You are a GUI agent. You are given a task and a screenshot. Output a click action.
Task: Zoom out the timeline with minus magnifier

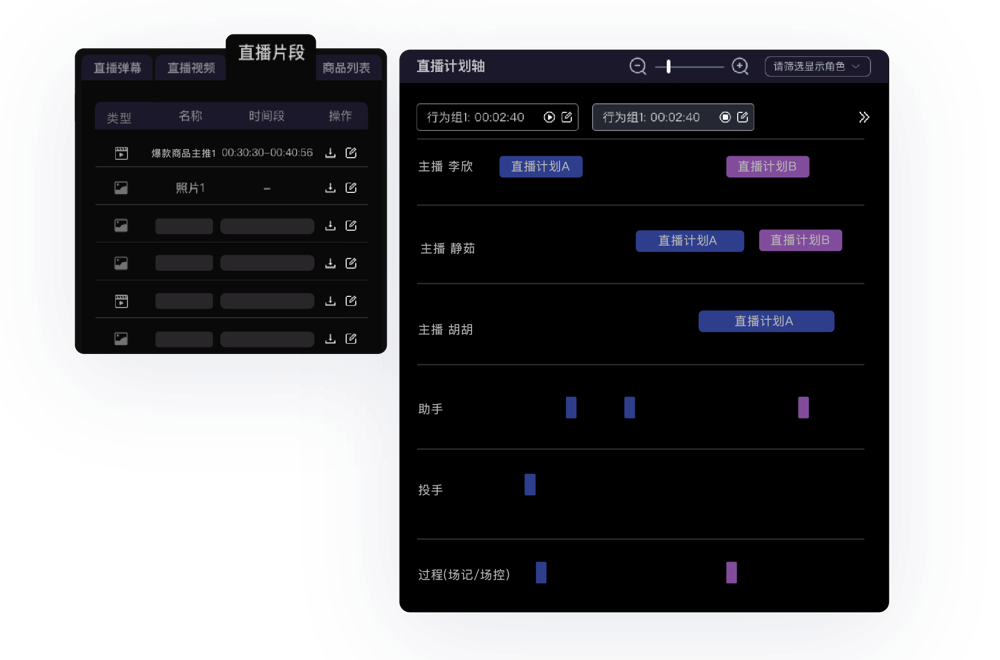[x=638, y=66]
